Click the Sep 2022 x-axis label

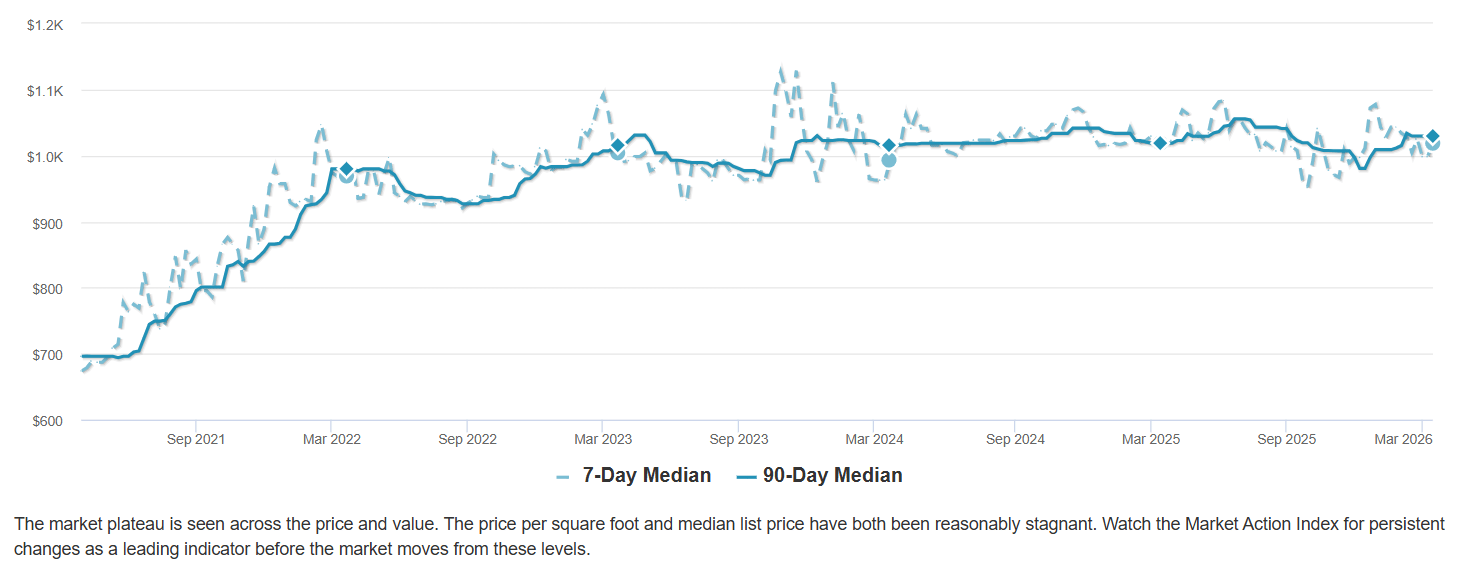pos(467,440)
